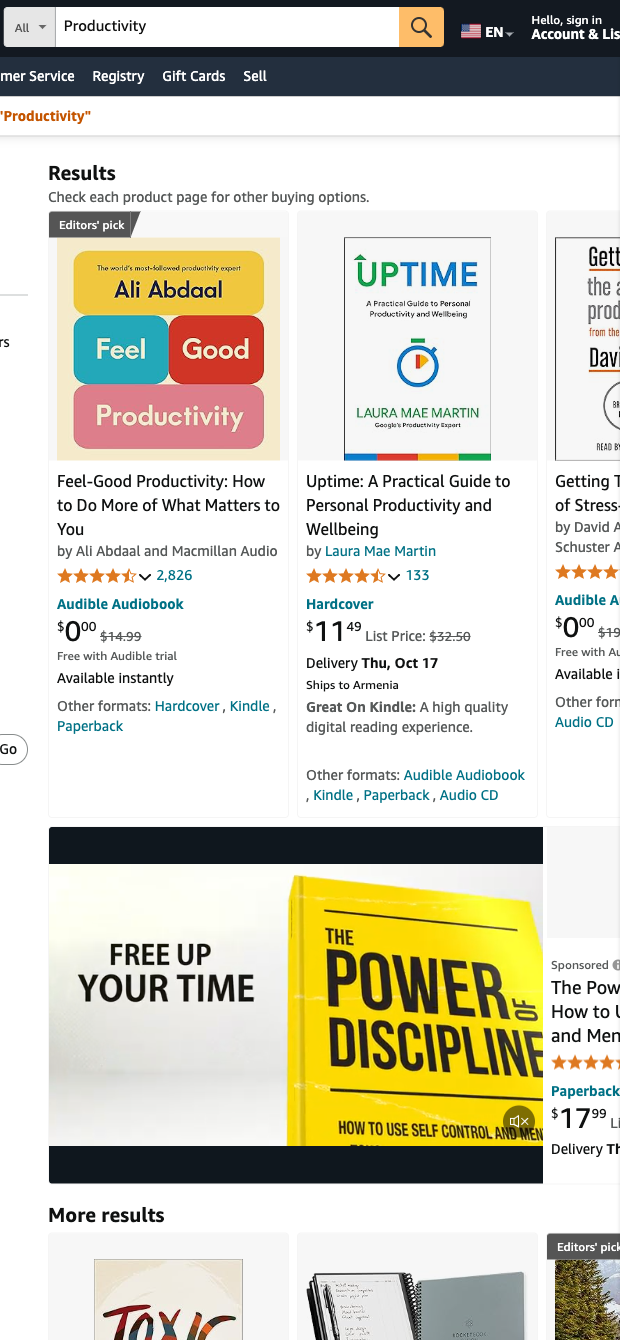The image size is (620, 1340).
Task: Open the All departments search dropdown
Action: [x=30, y=28]
